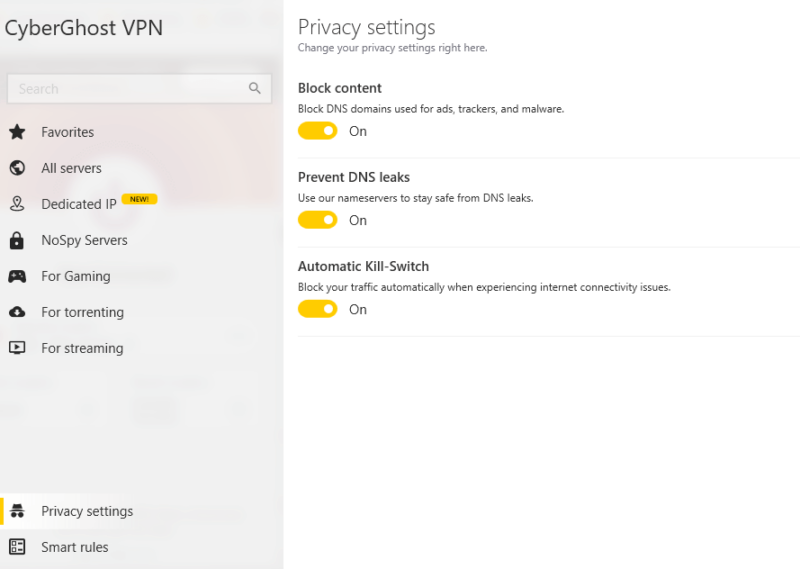The image size is (800, 569).
Task: Click the yellow NEW! badge
Action: point(139,199)
